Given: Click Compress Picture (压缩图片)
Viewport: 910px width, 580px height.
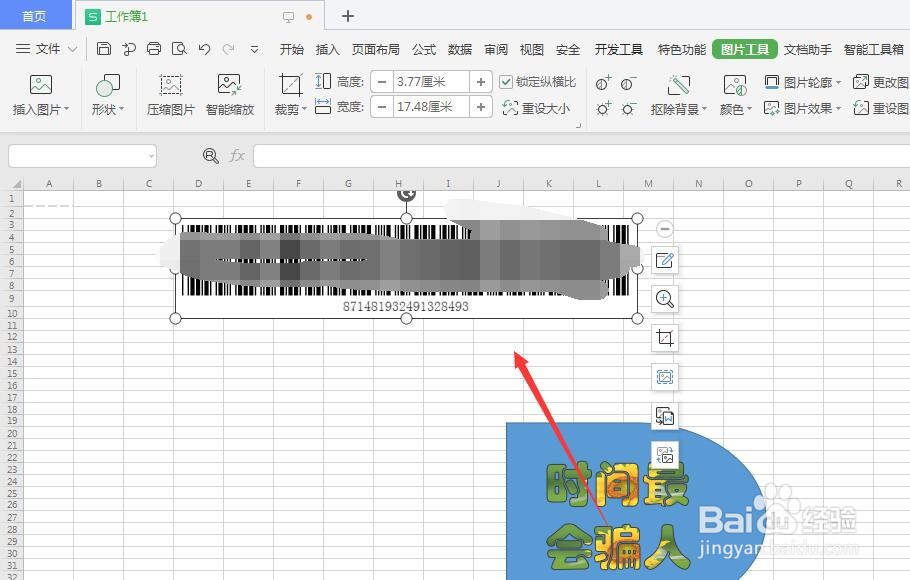Looking at the screenshot, I should [x=171, y=94].
